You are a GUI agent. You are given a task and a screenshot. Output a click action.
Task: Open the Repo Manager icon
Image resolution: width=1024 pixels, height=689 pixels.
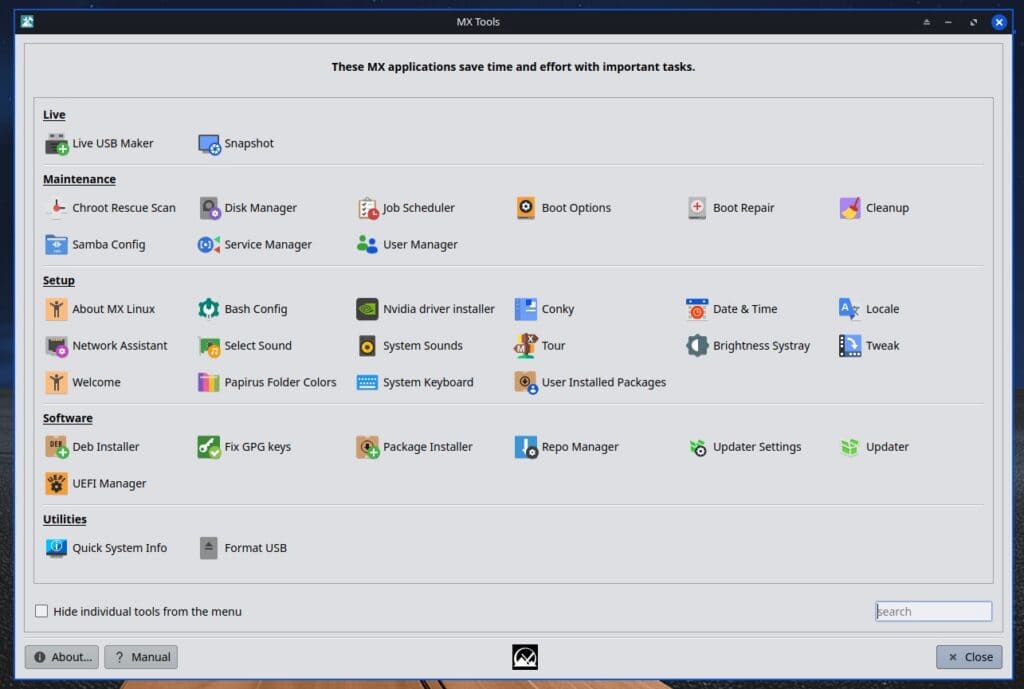(526, 447)
